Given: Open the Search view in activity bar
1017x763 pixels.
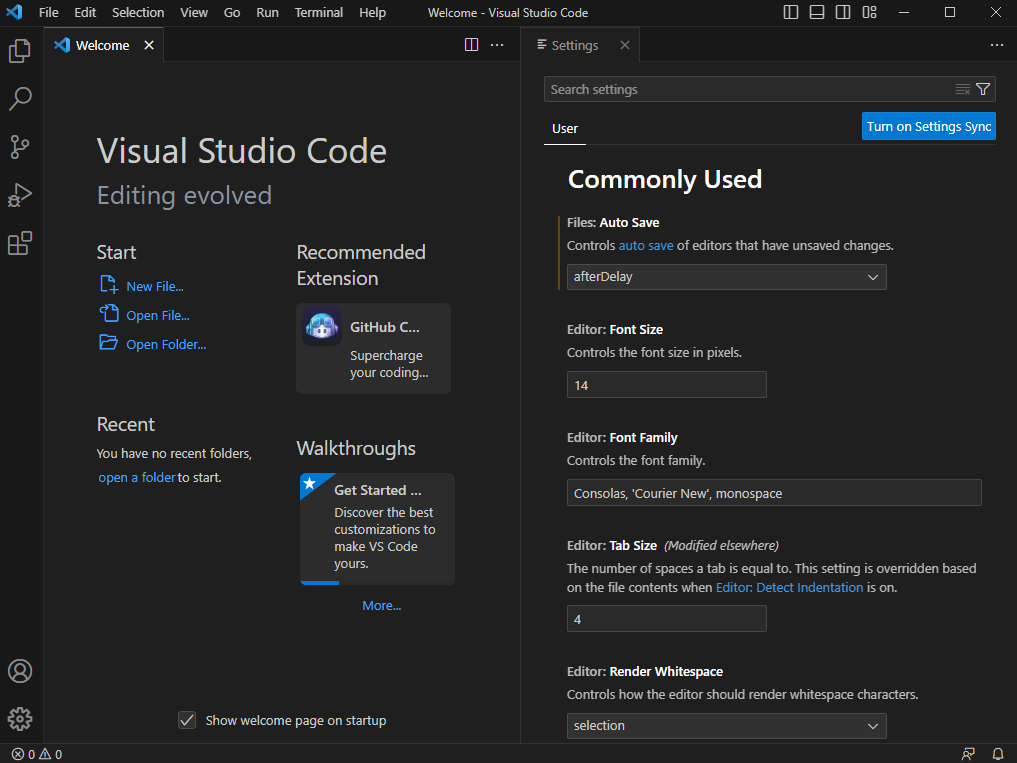Looking at the screenshot, I should pyautogui.click(x=20, y=99).
